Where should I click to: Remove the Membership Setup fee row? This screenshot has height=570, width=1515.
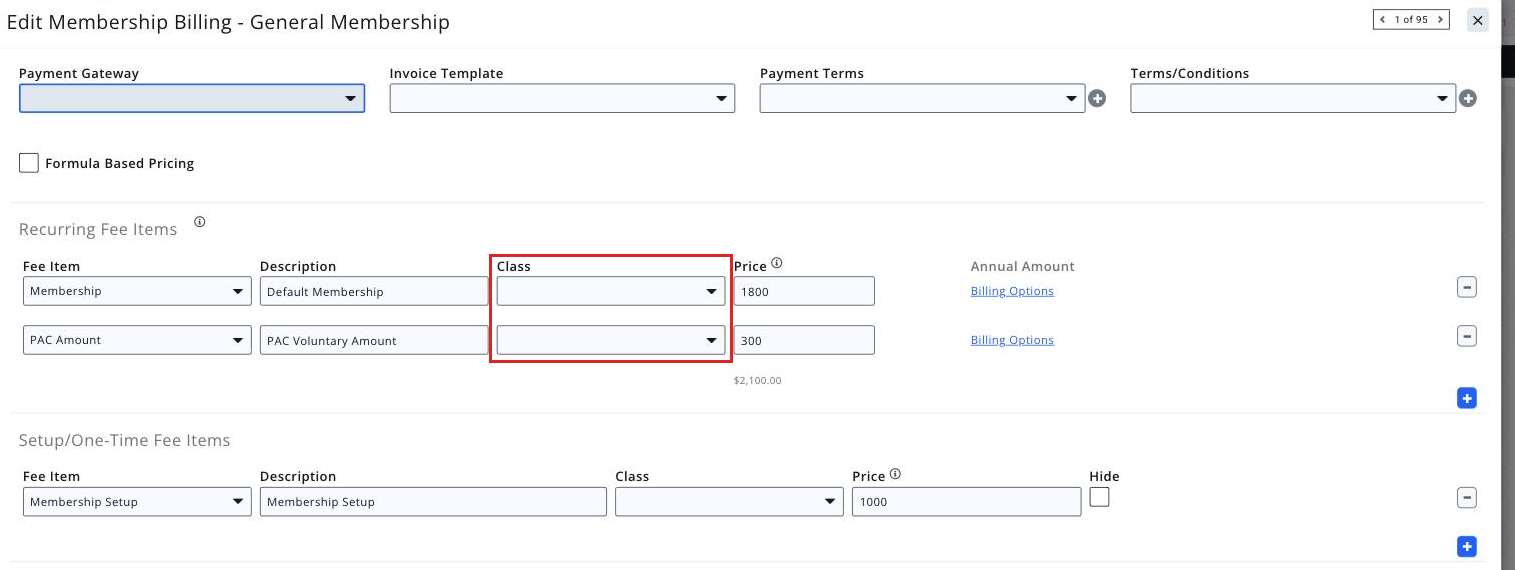1467,497
